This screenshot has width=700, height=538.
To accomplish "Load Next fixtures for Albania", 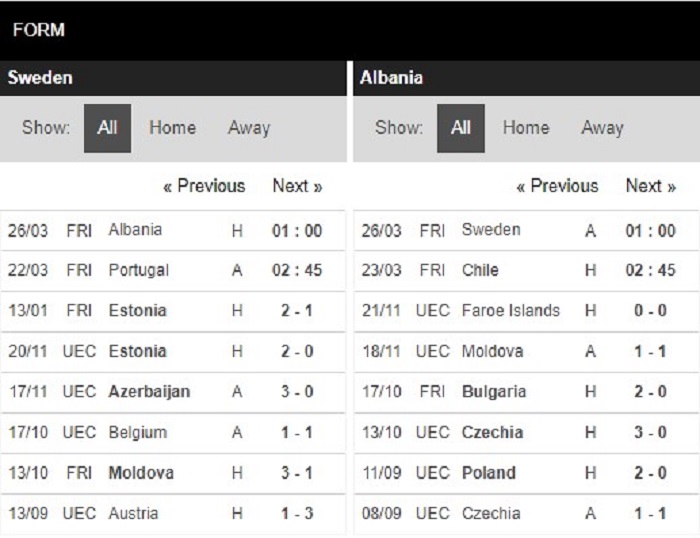I will pos(651,186).
